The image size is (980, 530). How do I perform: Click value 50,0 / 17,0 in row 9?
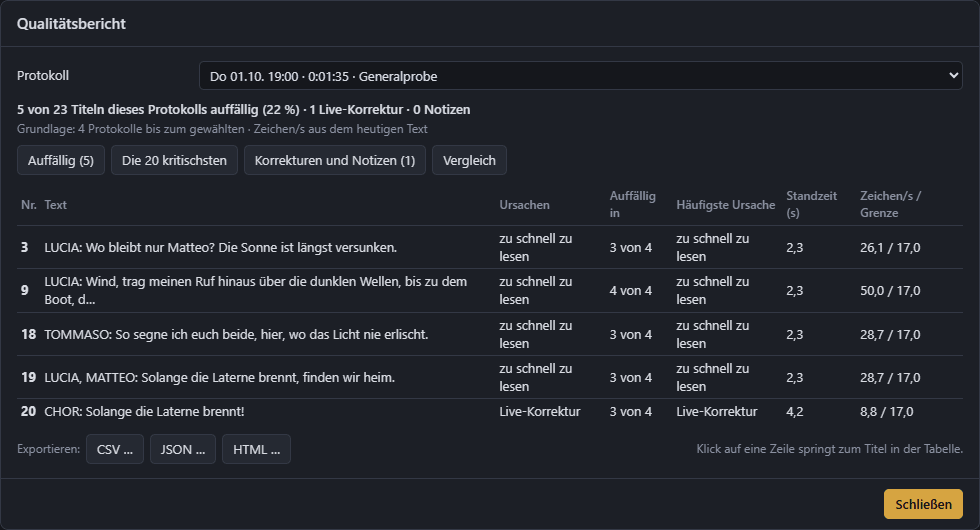pyautogui.click(x=890, y=291)
